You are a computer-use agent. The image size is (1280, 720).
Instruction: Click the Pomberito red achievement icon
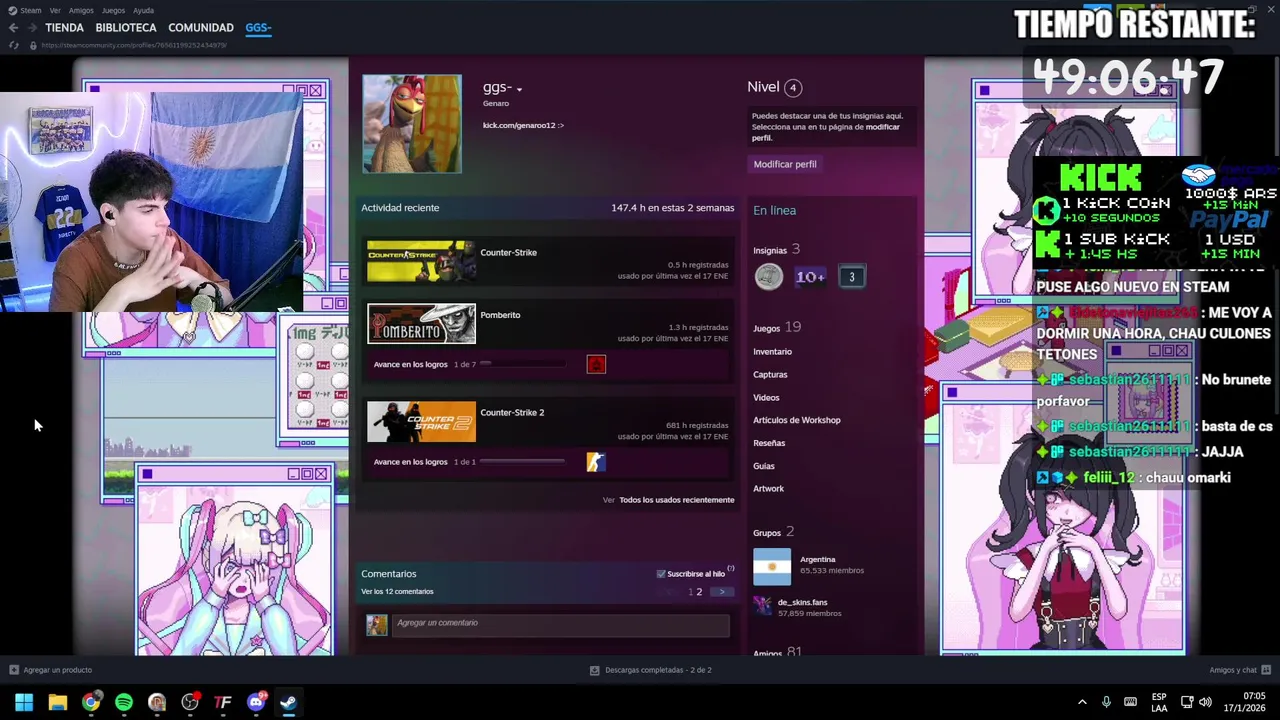pyautogui.click(x=596, y=364)
